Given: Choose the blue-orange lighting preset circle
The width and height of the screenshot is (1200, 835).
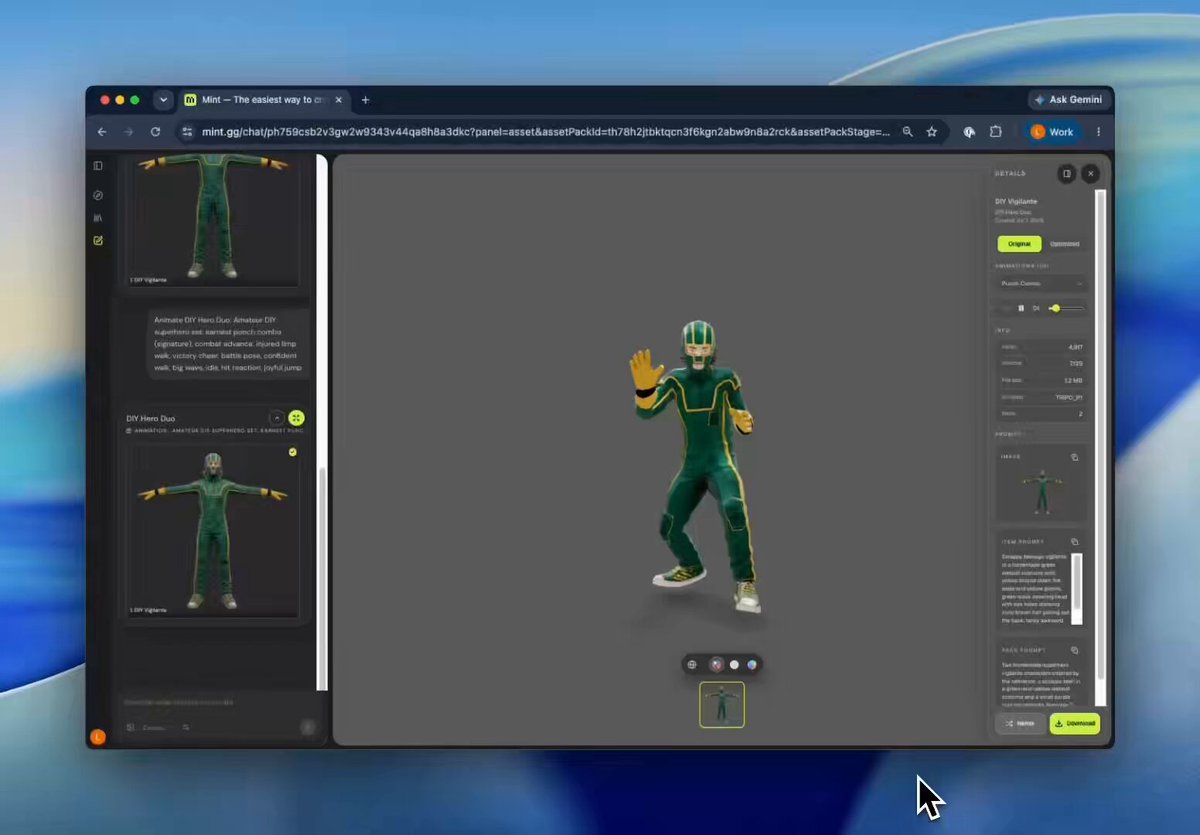Looking at the screenshot, I should tap(752, 664).
